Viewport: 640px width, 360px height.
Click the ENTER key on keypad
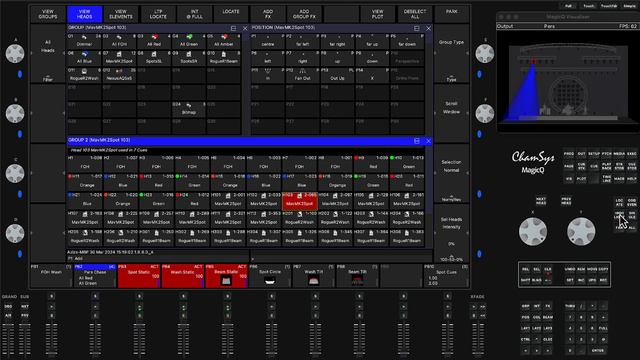point(598,351)
